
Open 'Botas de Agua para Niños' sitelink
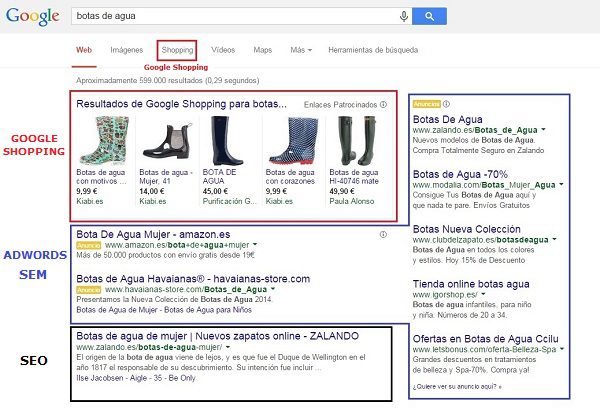click(208, 310)
